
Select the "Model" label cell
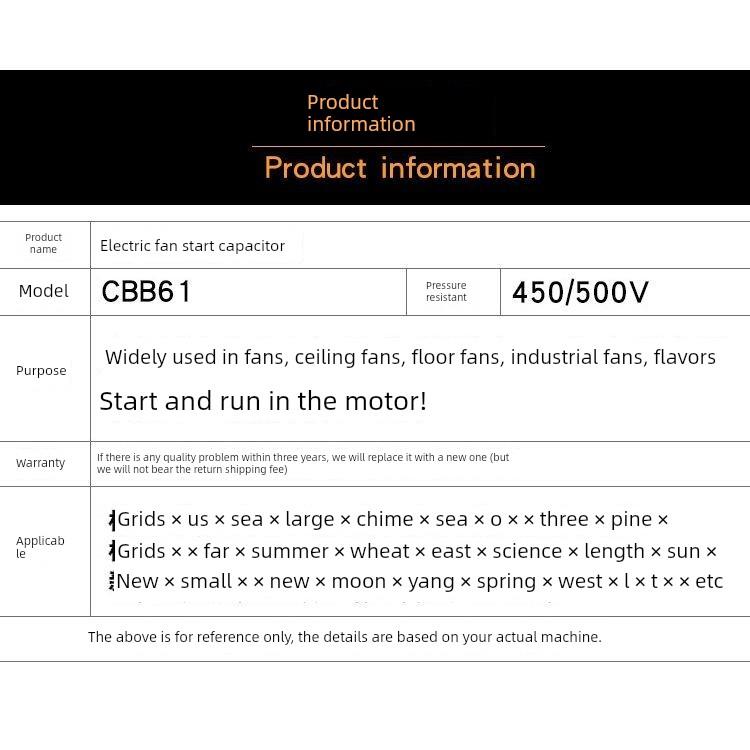point(44,291)
